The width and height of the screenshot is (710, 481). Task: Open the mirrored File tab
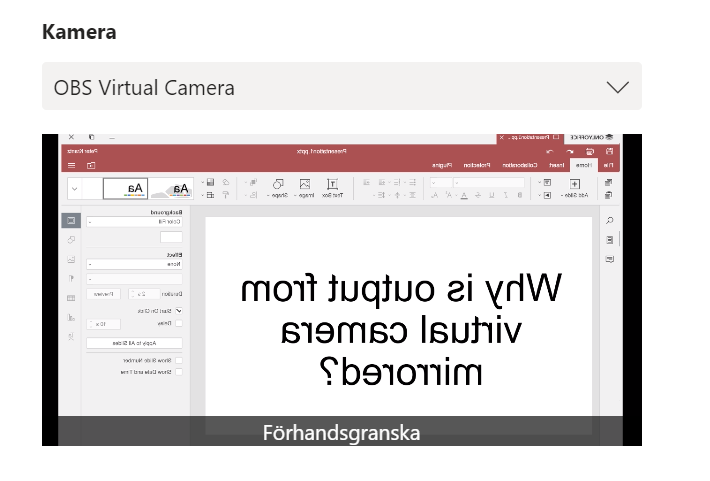point(608,165)
